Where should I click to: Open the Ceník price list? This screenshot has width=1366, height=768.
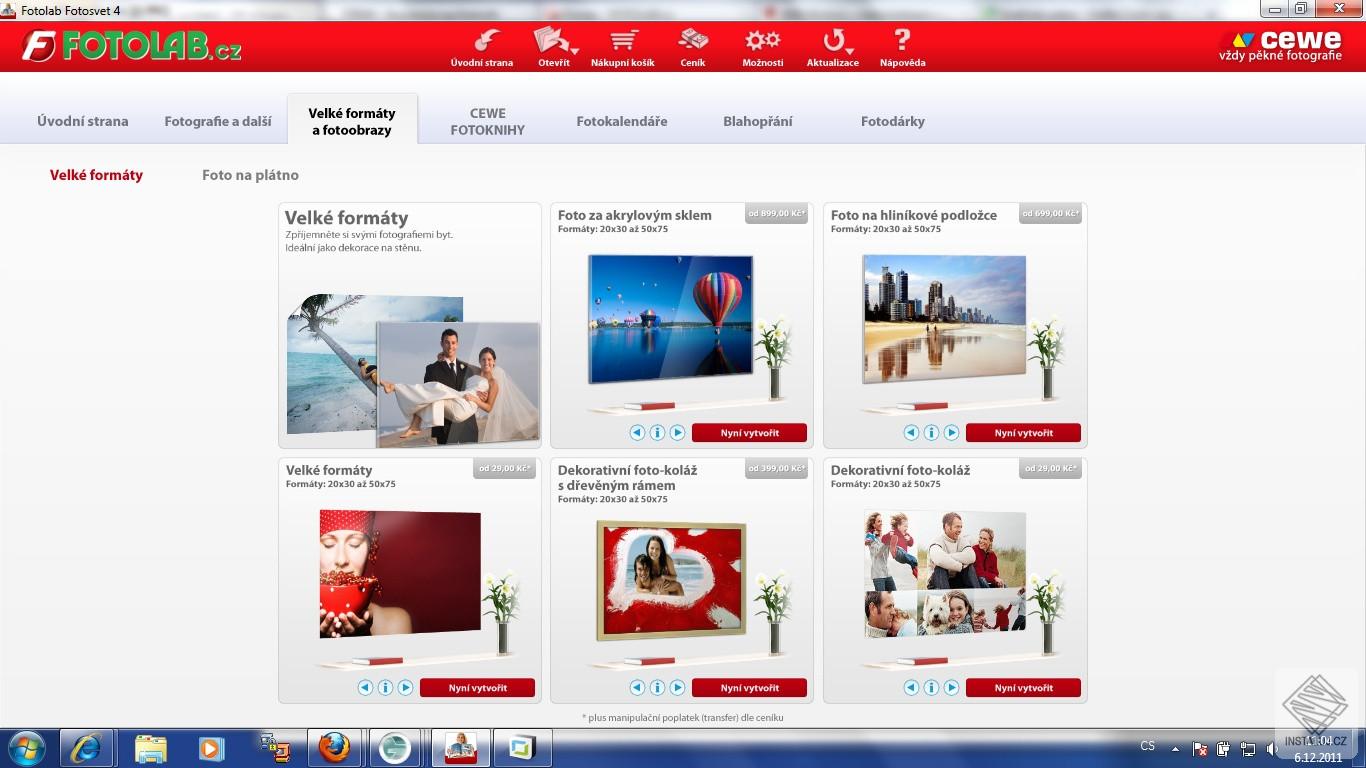coord(693,47)
